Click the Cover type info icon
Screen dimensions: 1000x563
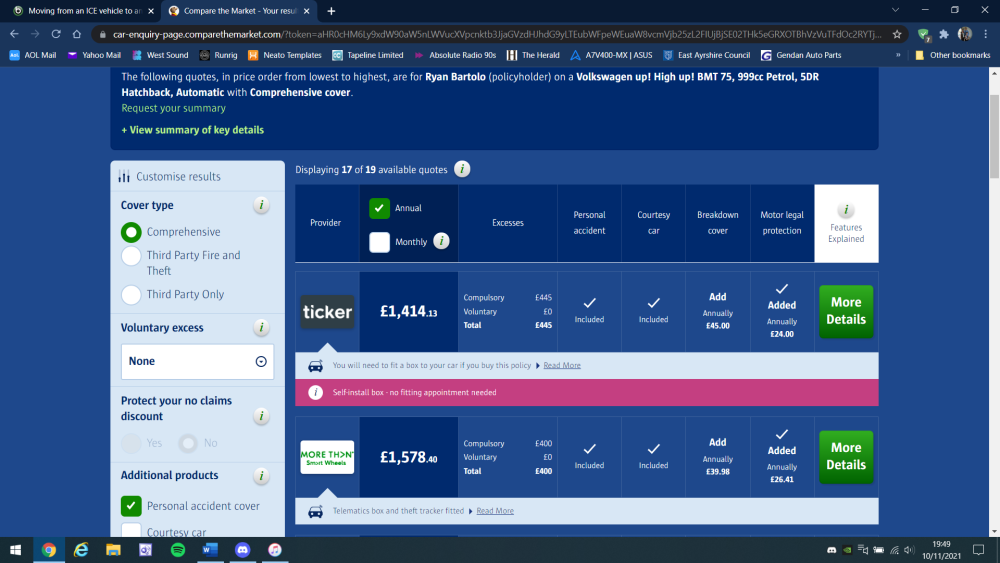coord(261,205)
